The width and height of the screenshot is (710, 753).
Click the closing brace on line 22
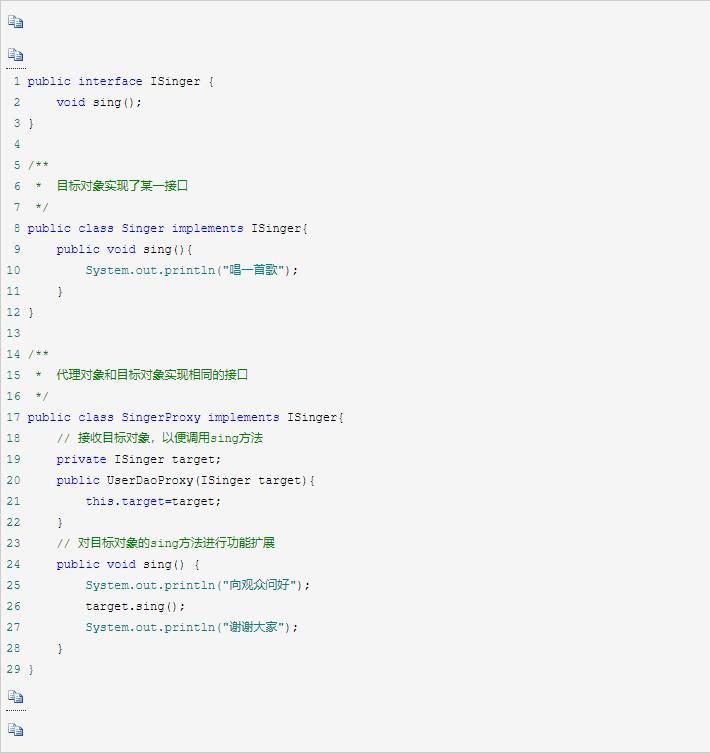tap(60, 522)
